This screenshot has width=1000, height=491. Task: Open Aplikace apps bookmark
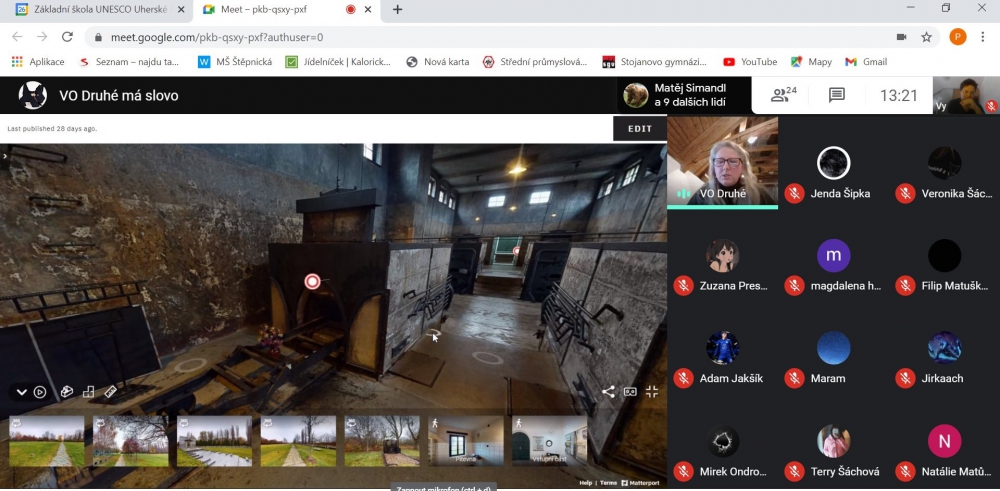(38, 62)
